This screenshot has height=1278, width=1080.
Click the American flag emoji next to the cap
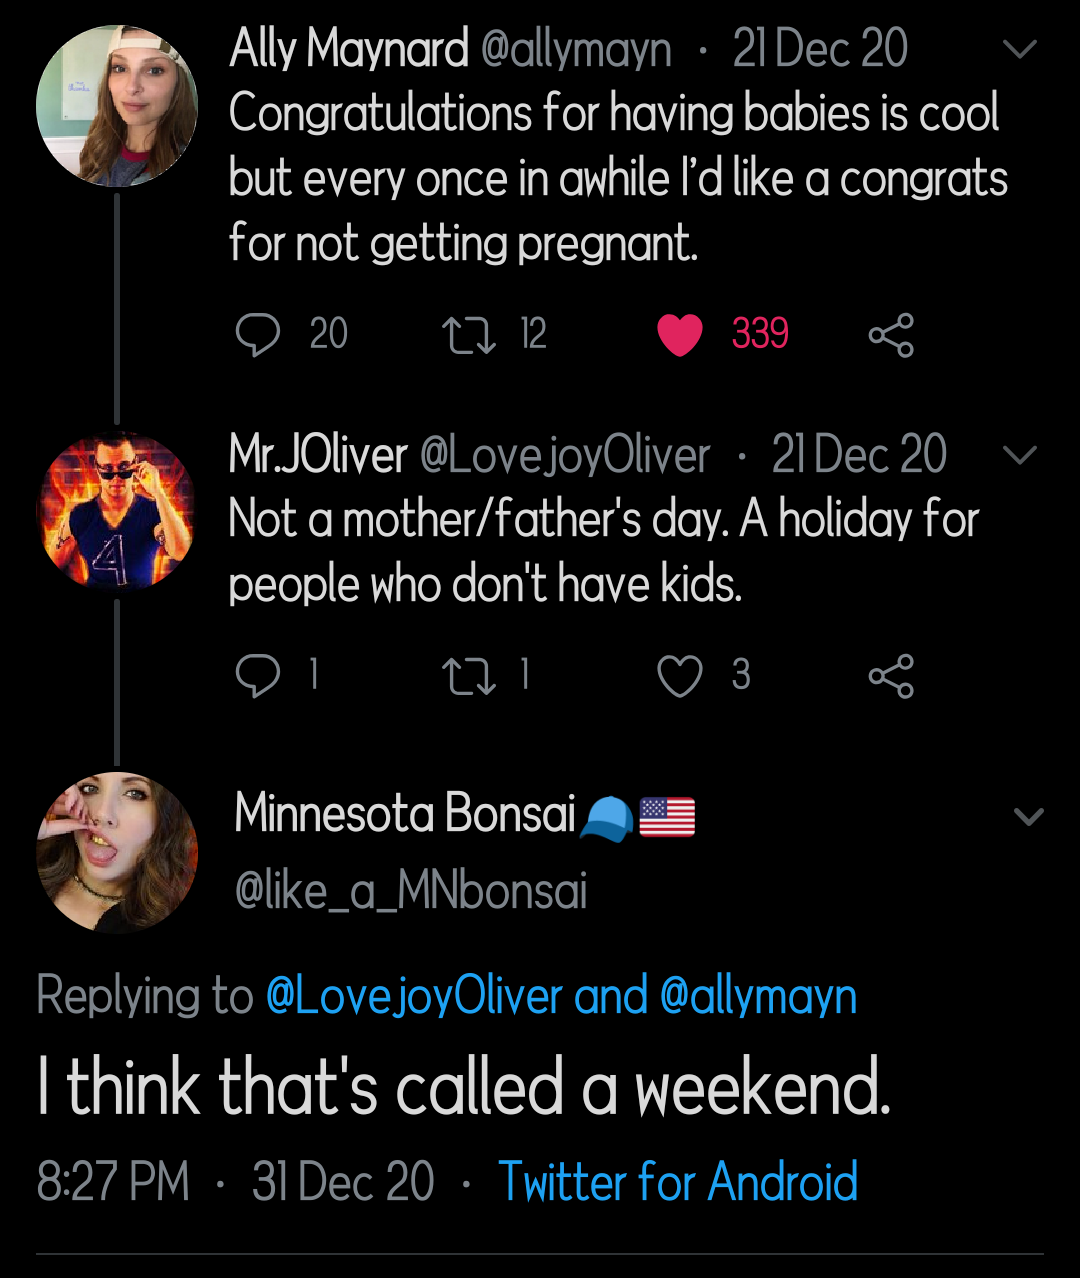(x=668, y=816)
